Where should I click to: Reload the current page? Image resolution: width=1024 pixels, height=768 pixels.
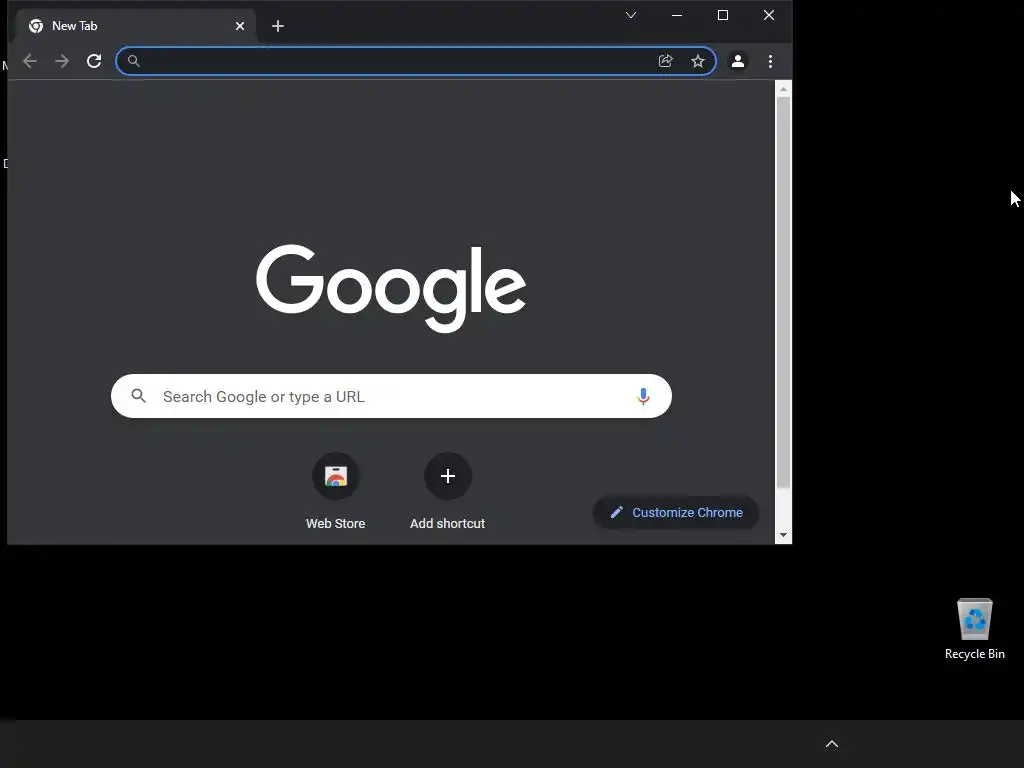pos(94,61)
